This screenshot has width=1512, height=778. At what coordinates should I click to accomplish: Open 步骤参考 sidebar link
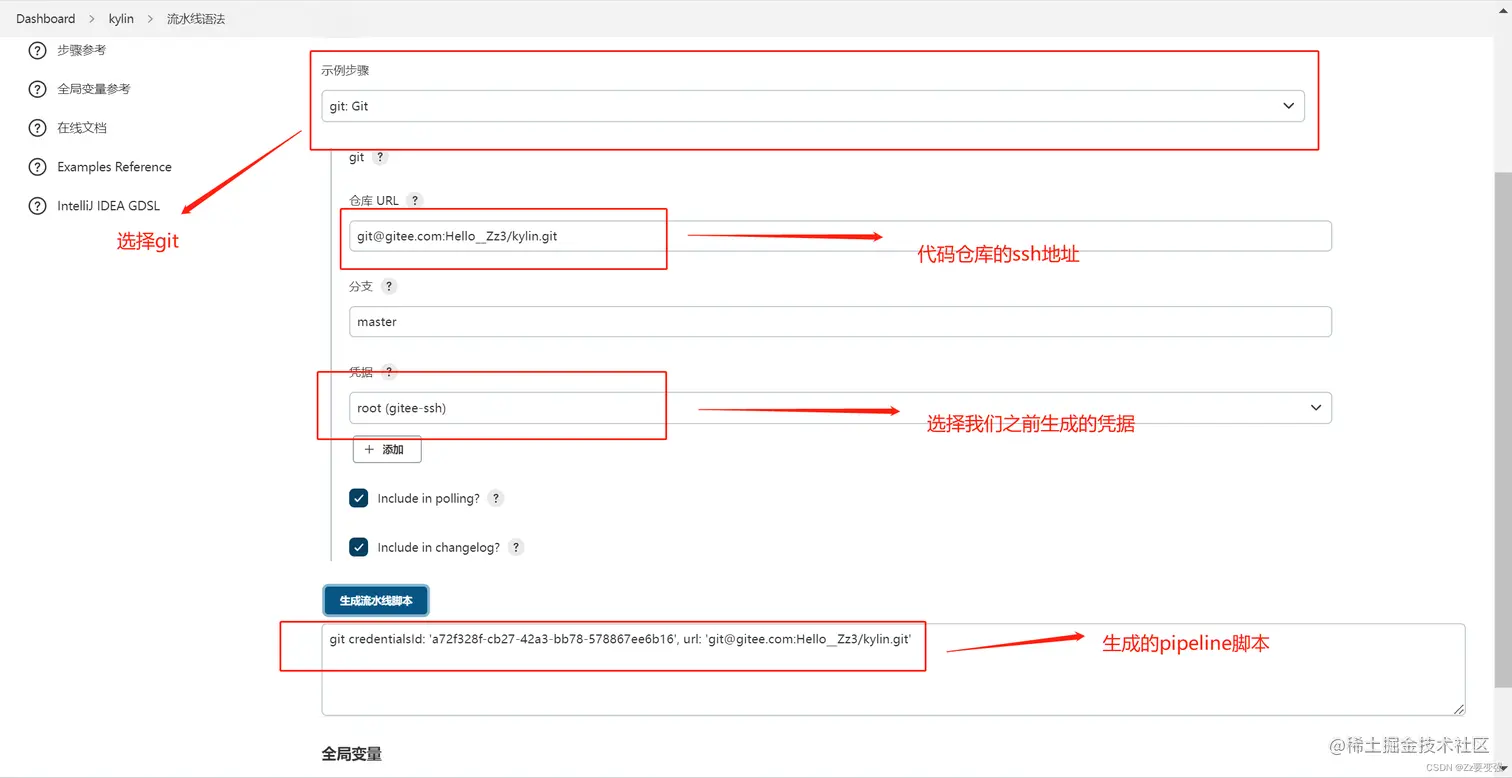81,50
